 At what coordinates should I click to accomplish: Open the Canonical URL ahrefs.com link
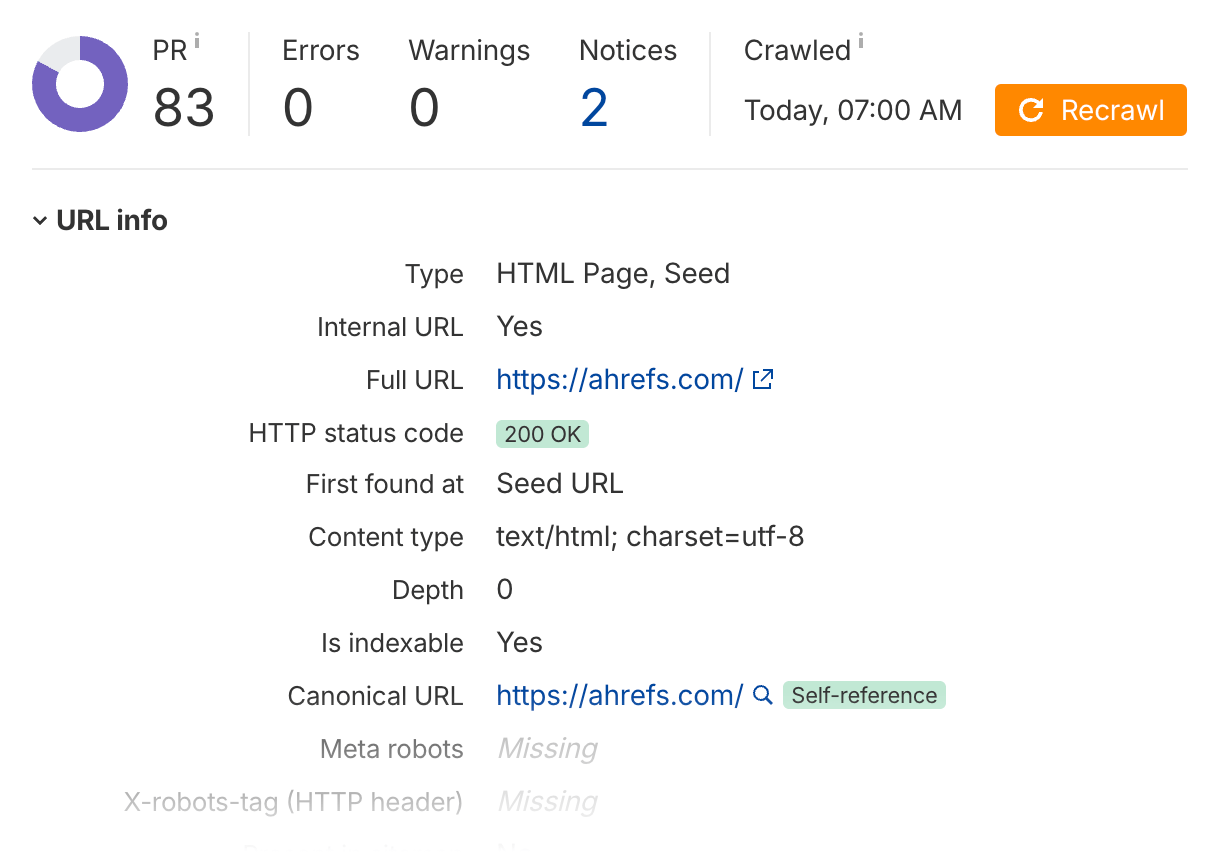point(619,696)
